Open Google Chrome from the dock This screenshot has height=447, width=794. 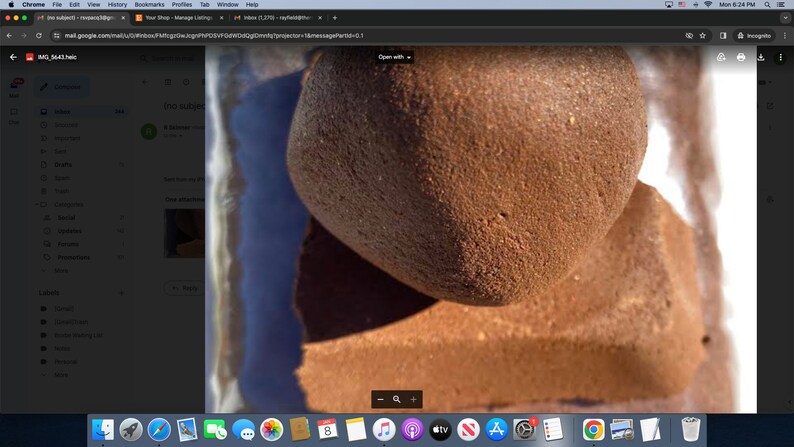(593, 430)
